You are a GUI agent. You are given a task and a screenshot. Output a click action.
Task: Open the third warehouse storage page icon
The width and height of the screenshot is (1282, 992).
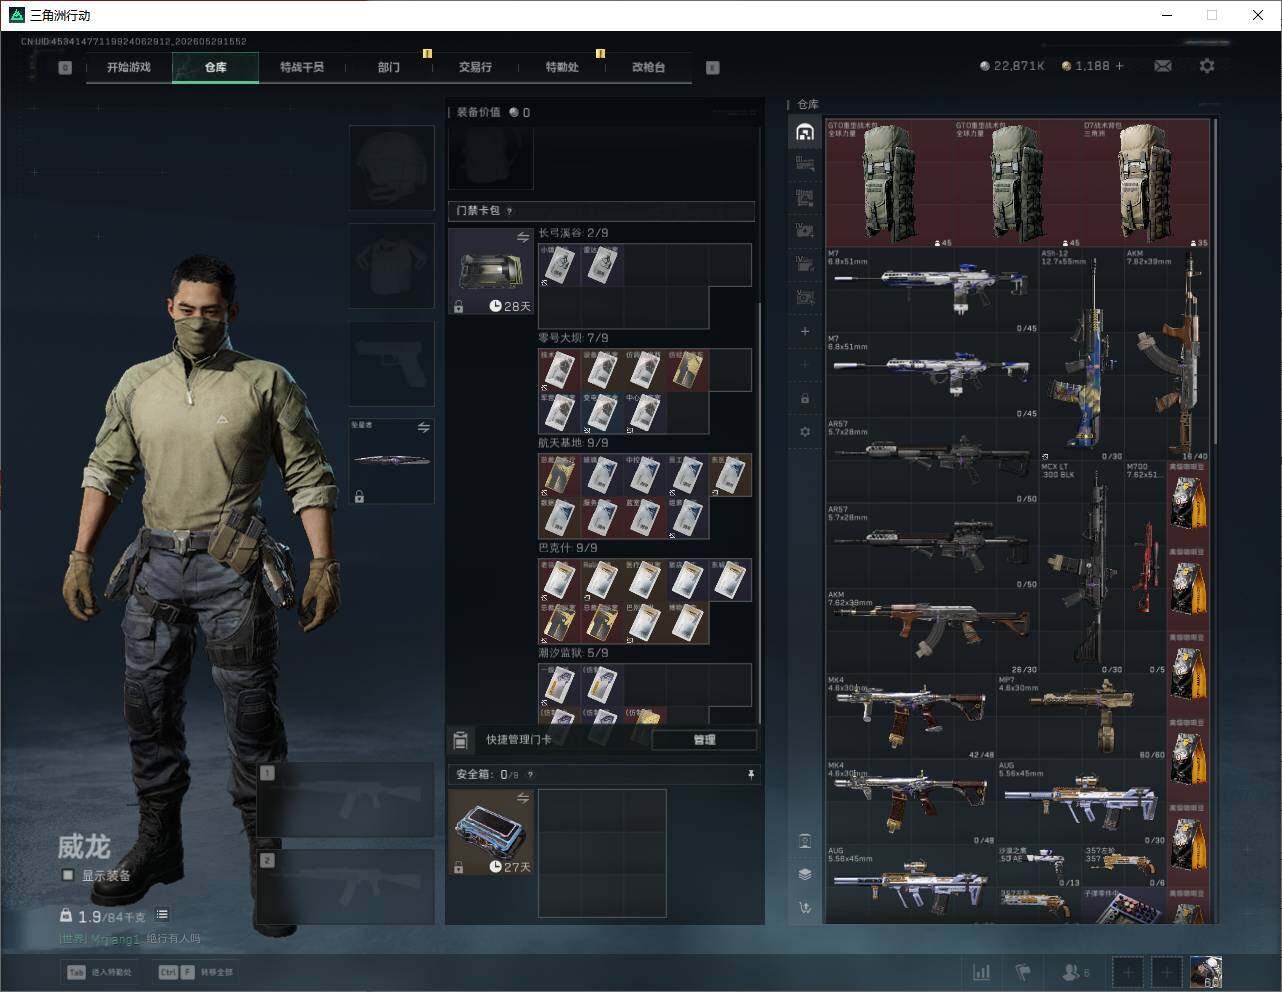click(805, 198)
